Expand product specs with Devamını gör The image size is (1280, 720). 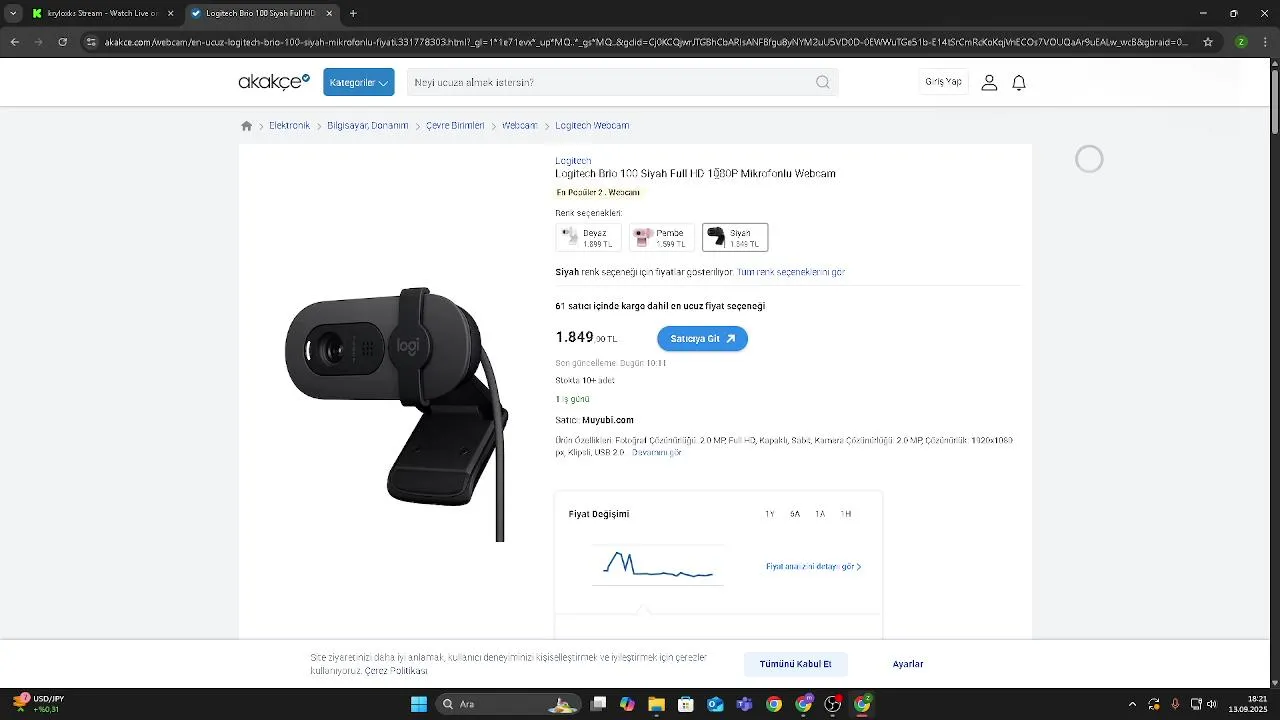point(656,452)
